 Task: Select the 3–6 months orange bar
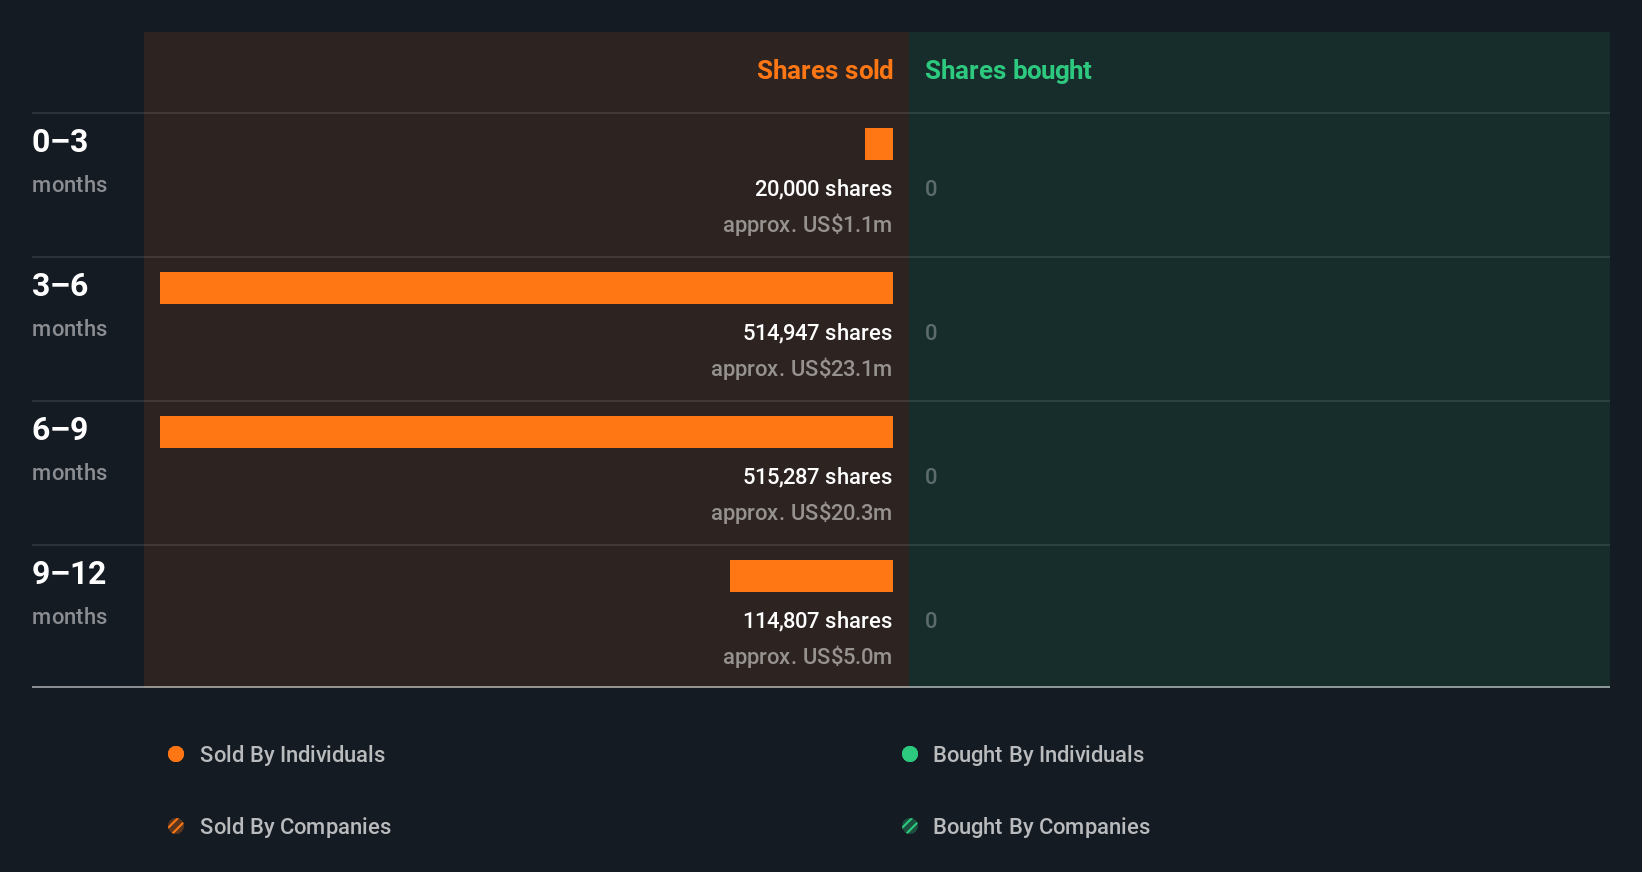[526, 288]
